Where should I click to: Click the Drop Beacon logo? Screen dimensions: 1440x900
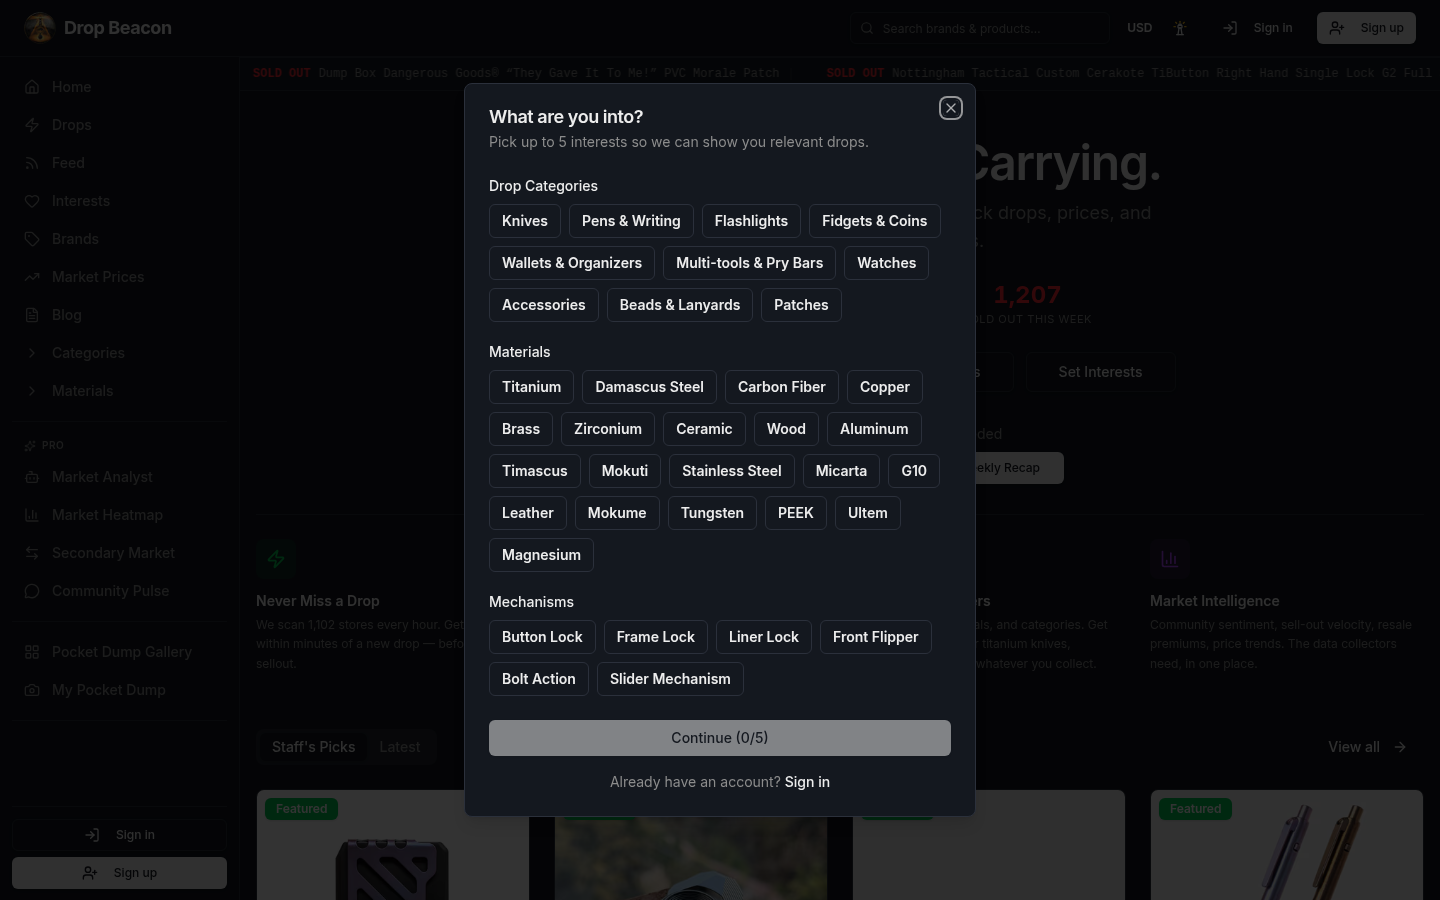(97, 27)
